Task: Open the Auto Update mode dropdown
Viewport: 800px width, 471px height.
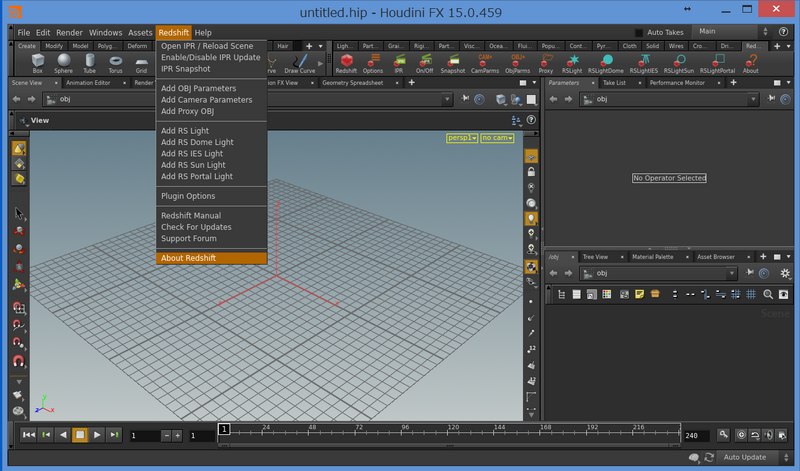Action: click(755, 457)
